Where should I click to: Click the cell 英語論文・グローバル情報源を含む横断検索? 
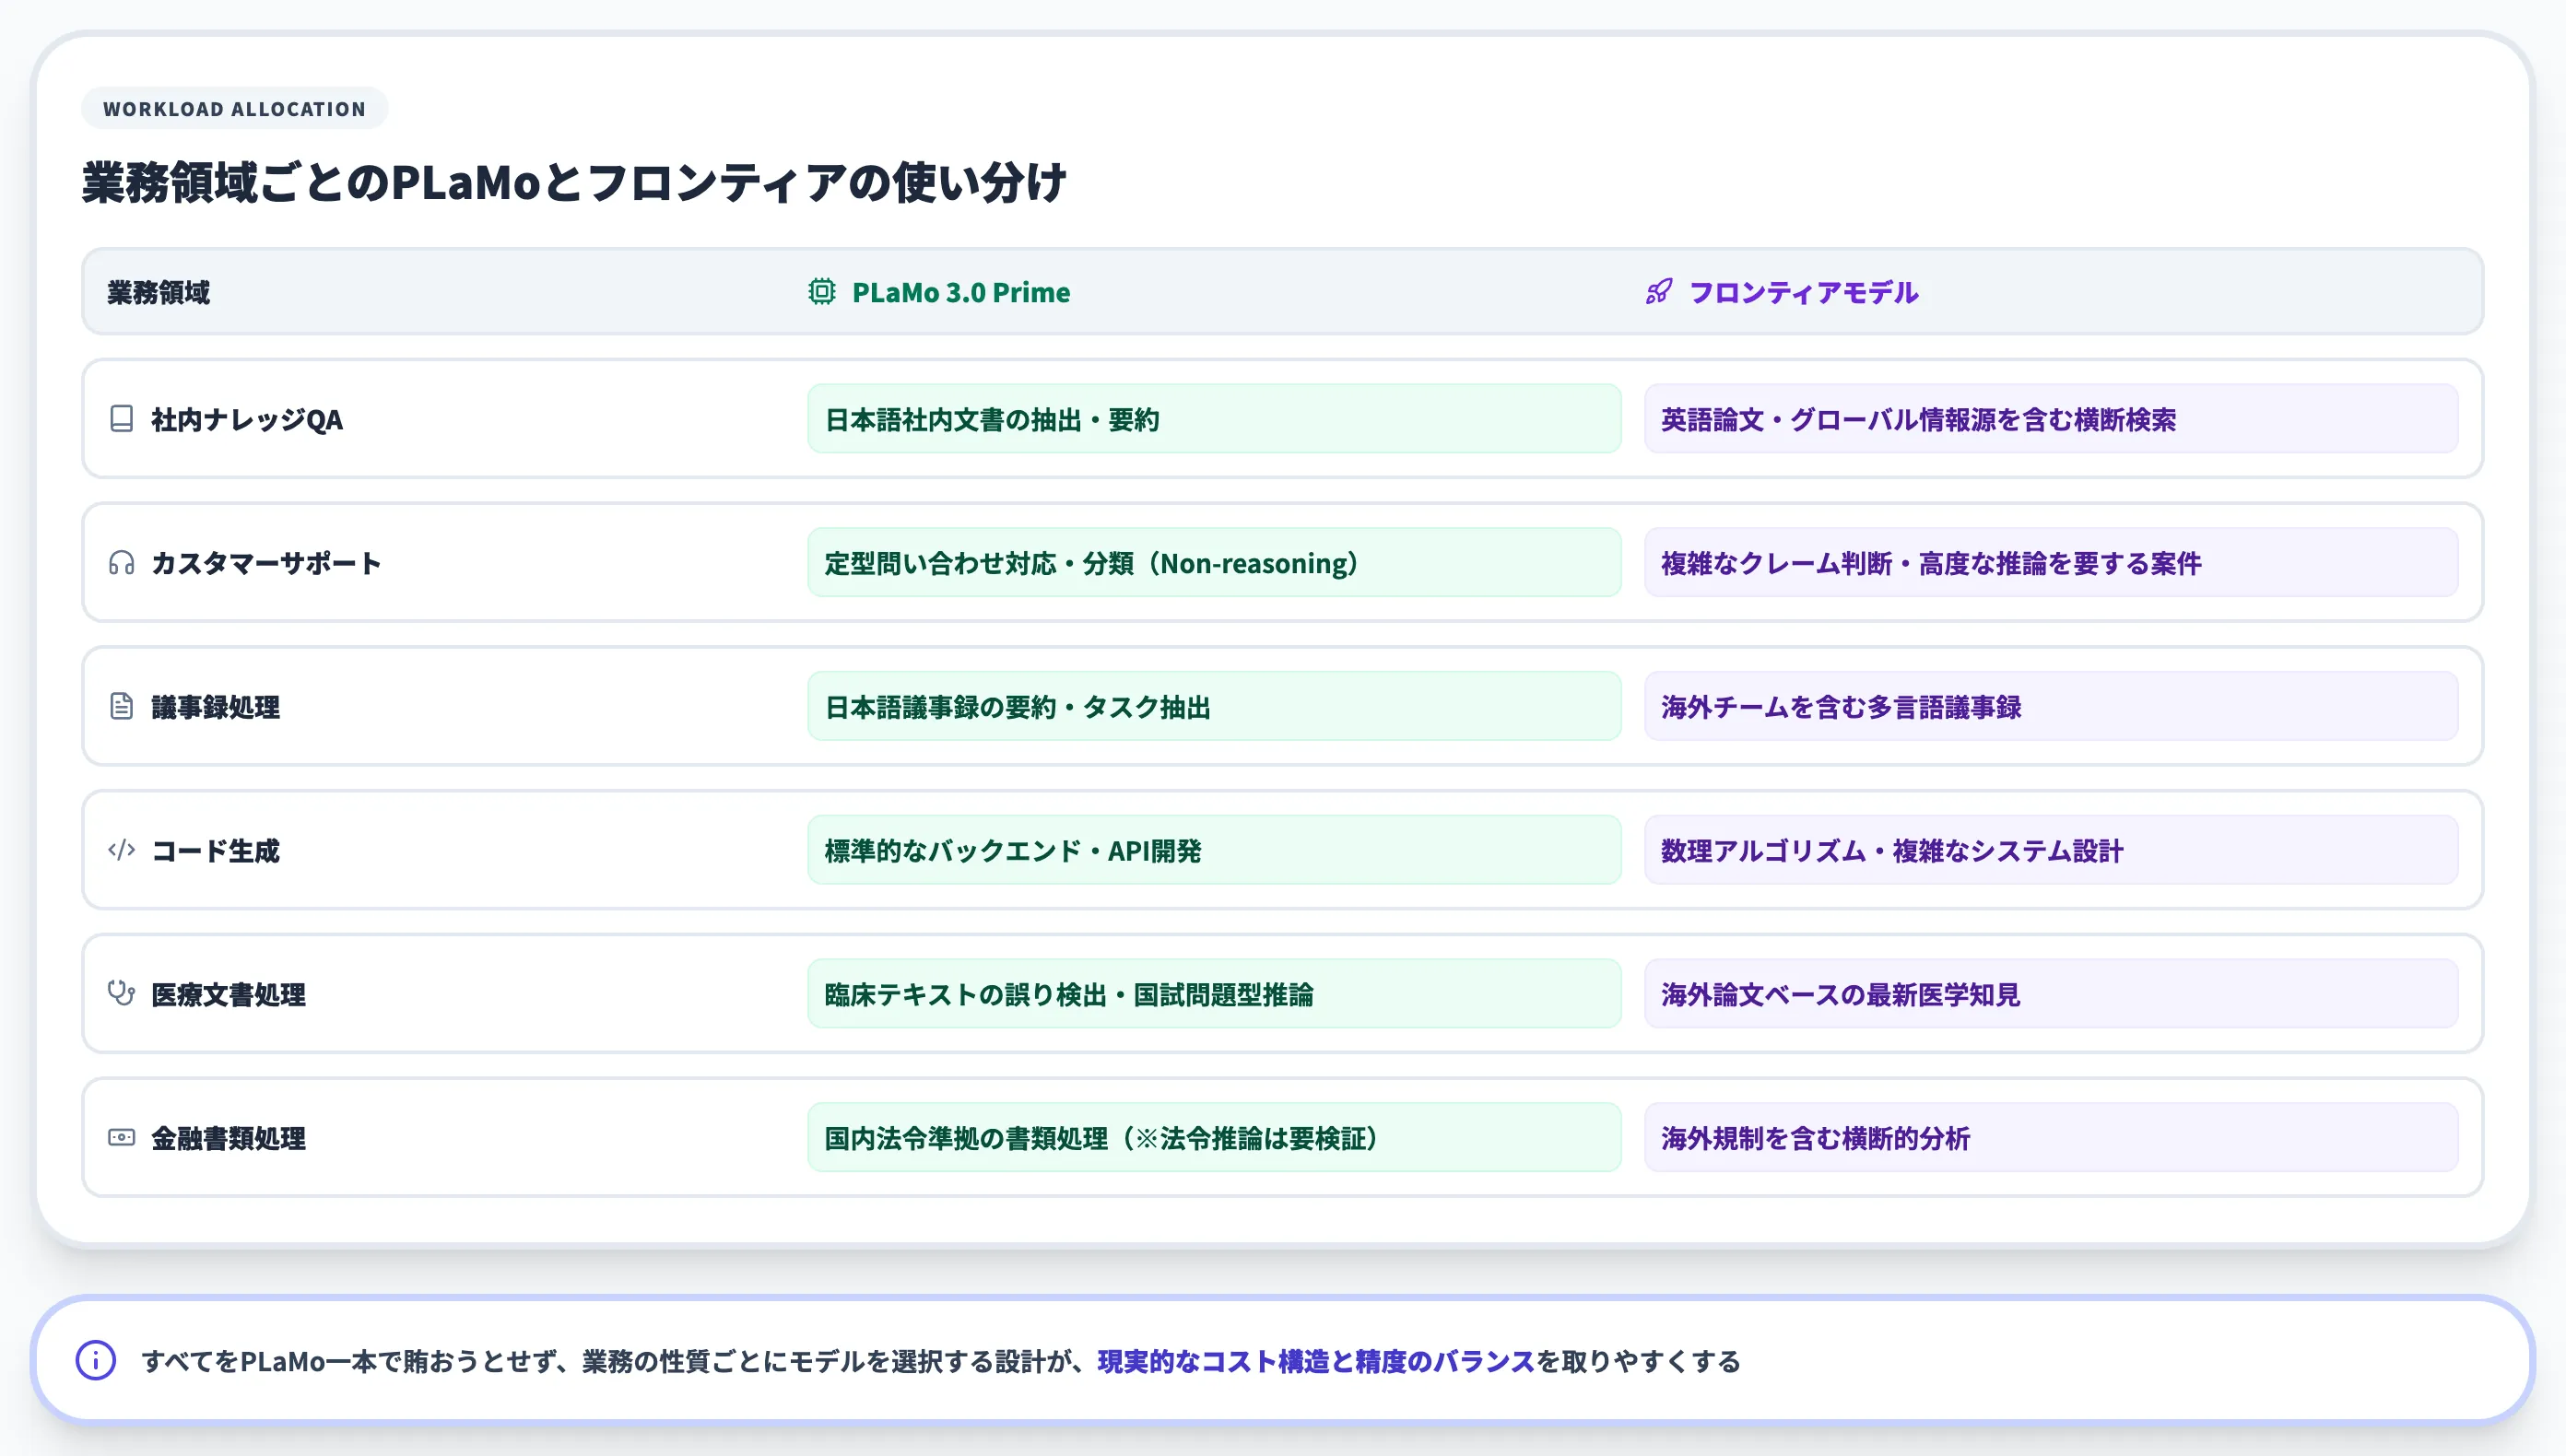2051,419
